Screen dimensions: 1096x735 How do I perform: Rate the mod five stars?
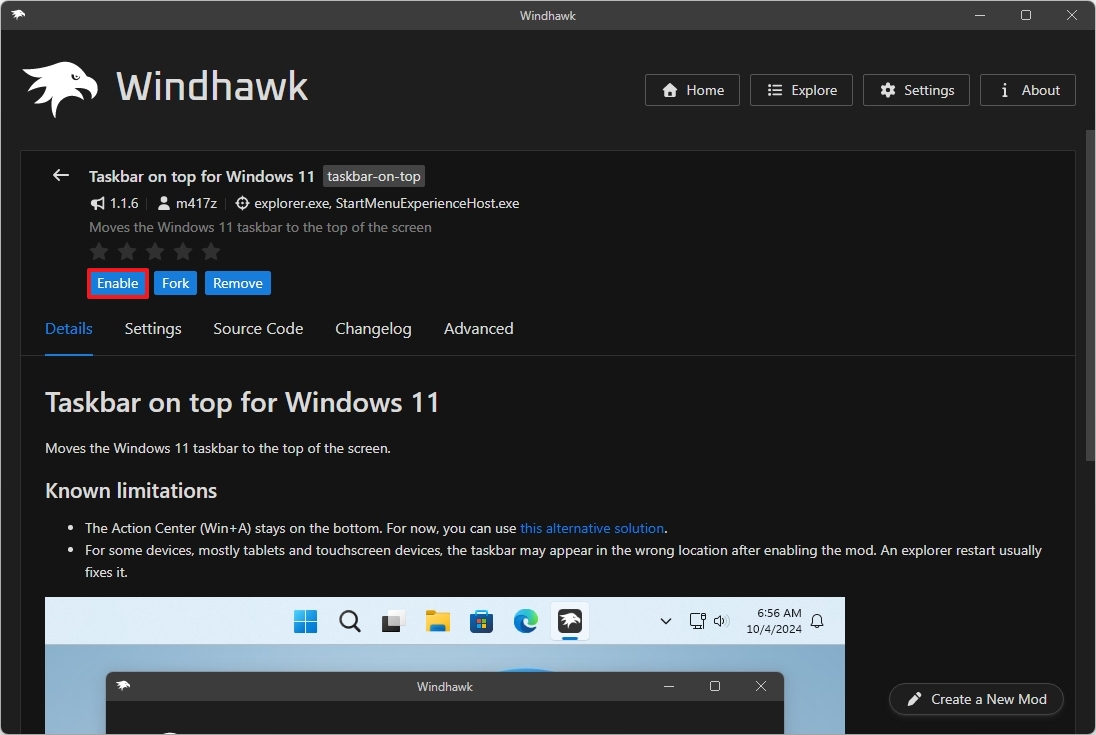(x=210, y=251)
